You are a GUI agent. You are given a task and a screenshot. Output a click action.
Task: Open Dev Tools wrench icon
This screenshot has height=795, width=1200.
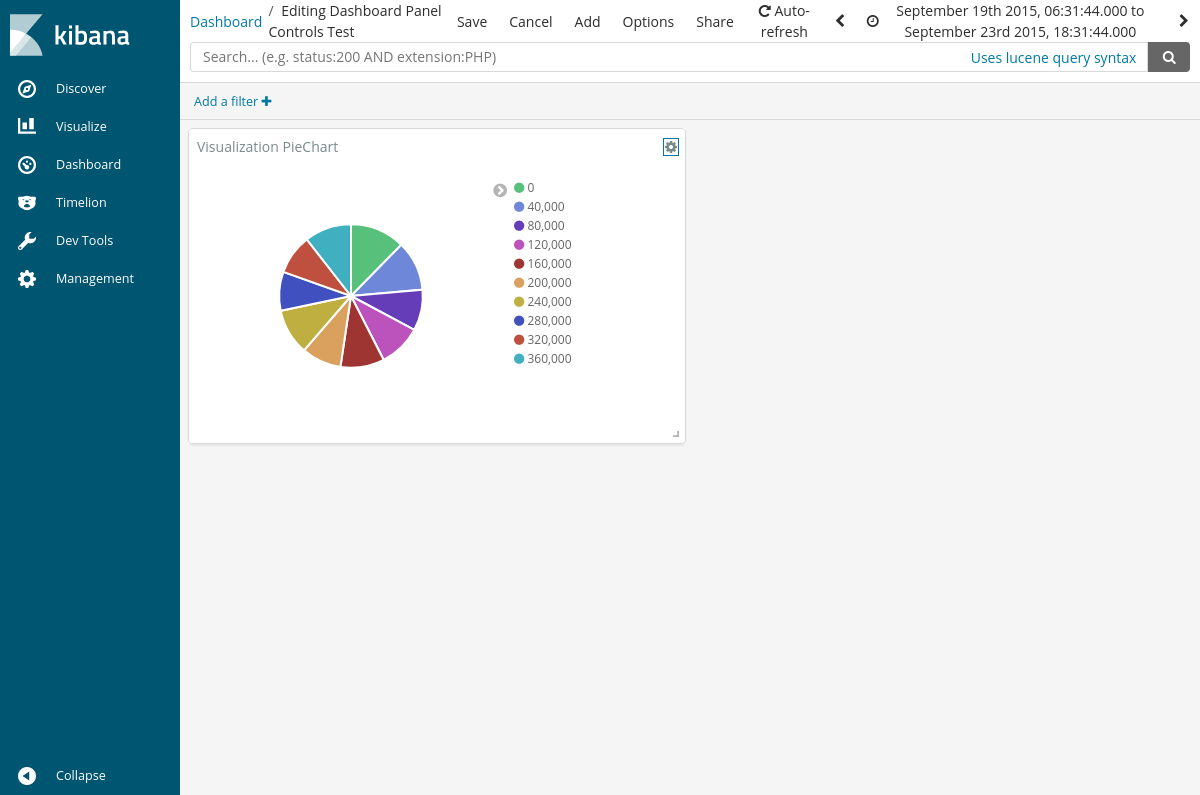pyautogui.click(x=27, y=241)
